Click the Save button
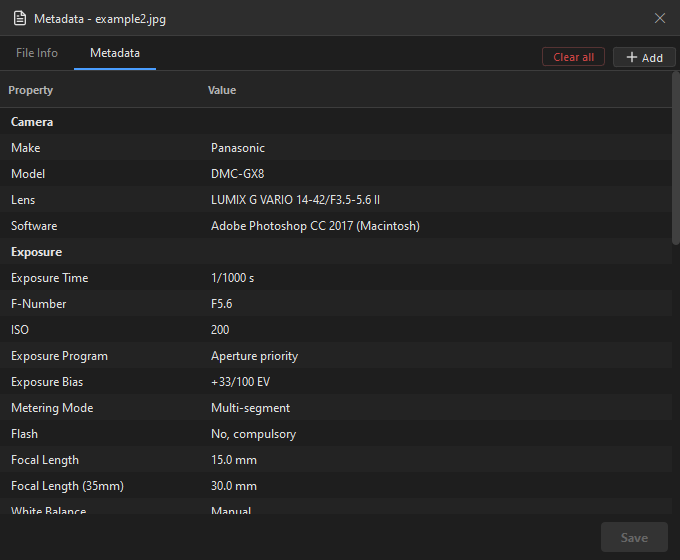Image resolution: width=680 pixels, height=560 pixels. pos(634,537)
